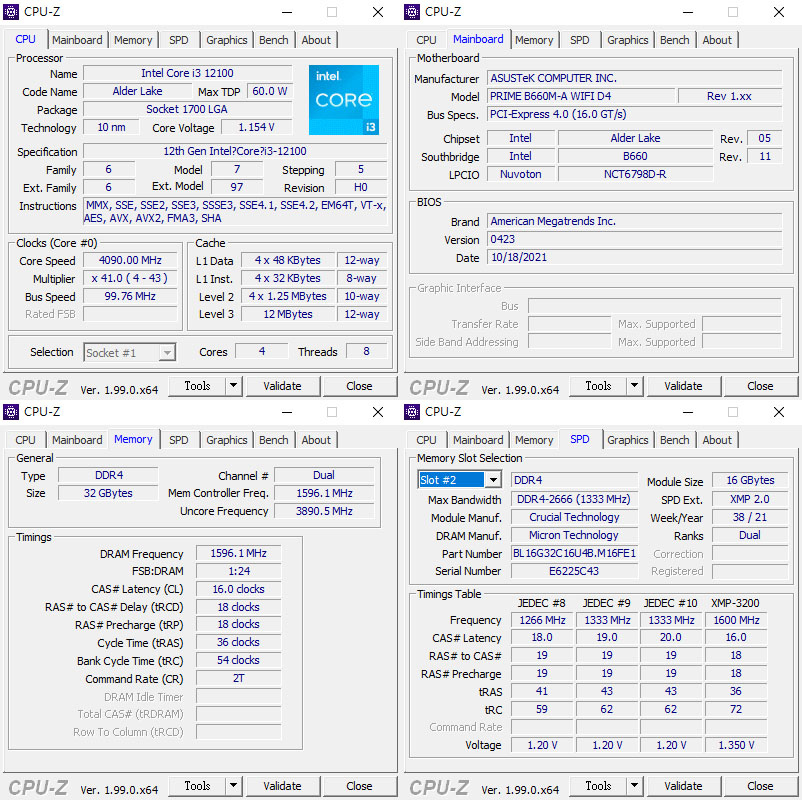802x800 pixels.
Task: Click Max Bandwidth DDR4-2666 field
Action: click(574, 499)
